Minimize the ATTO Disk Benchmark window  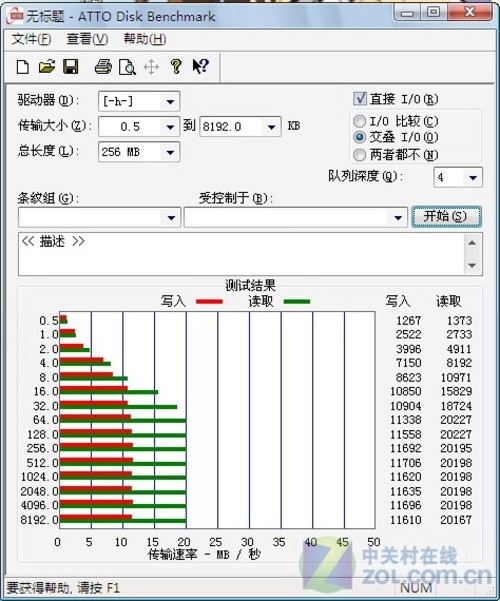pos(407,13)
